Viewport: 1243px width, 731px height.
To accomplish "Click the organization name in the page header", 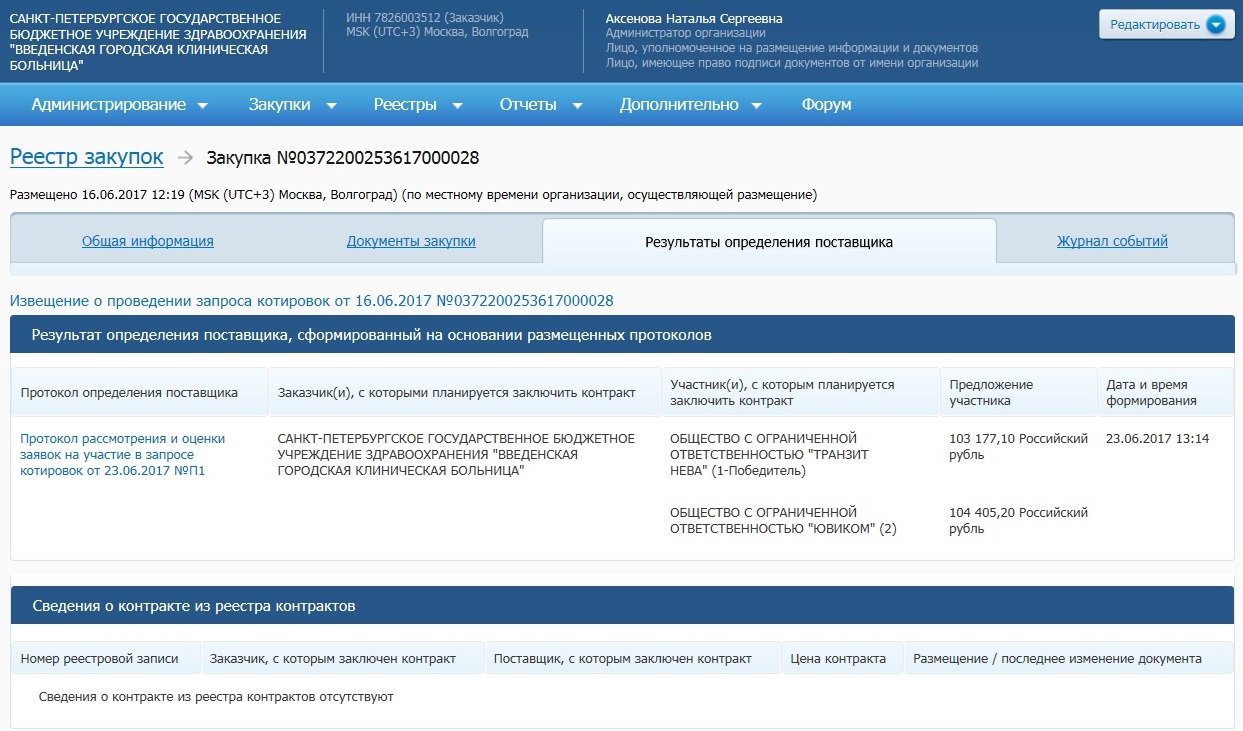I will pyautogui.click(x=158, y=42).
